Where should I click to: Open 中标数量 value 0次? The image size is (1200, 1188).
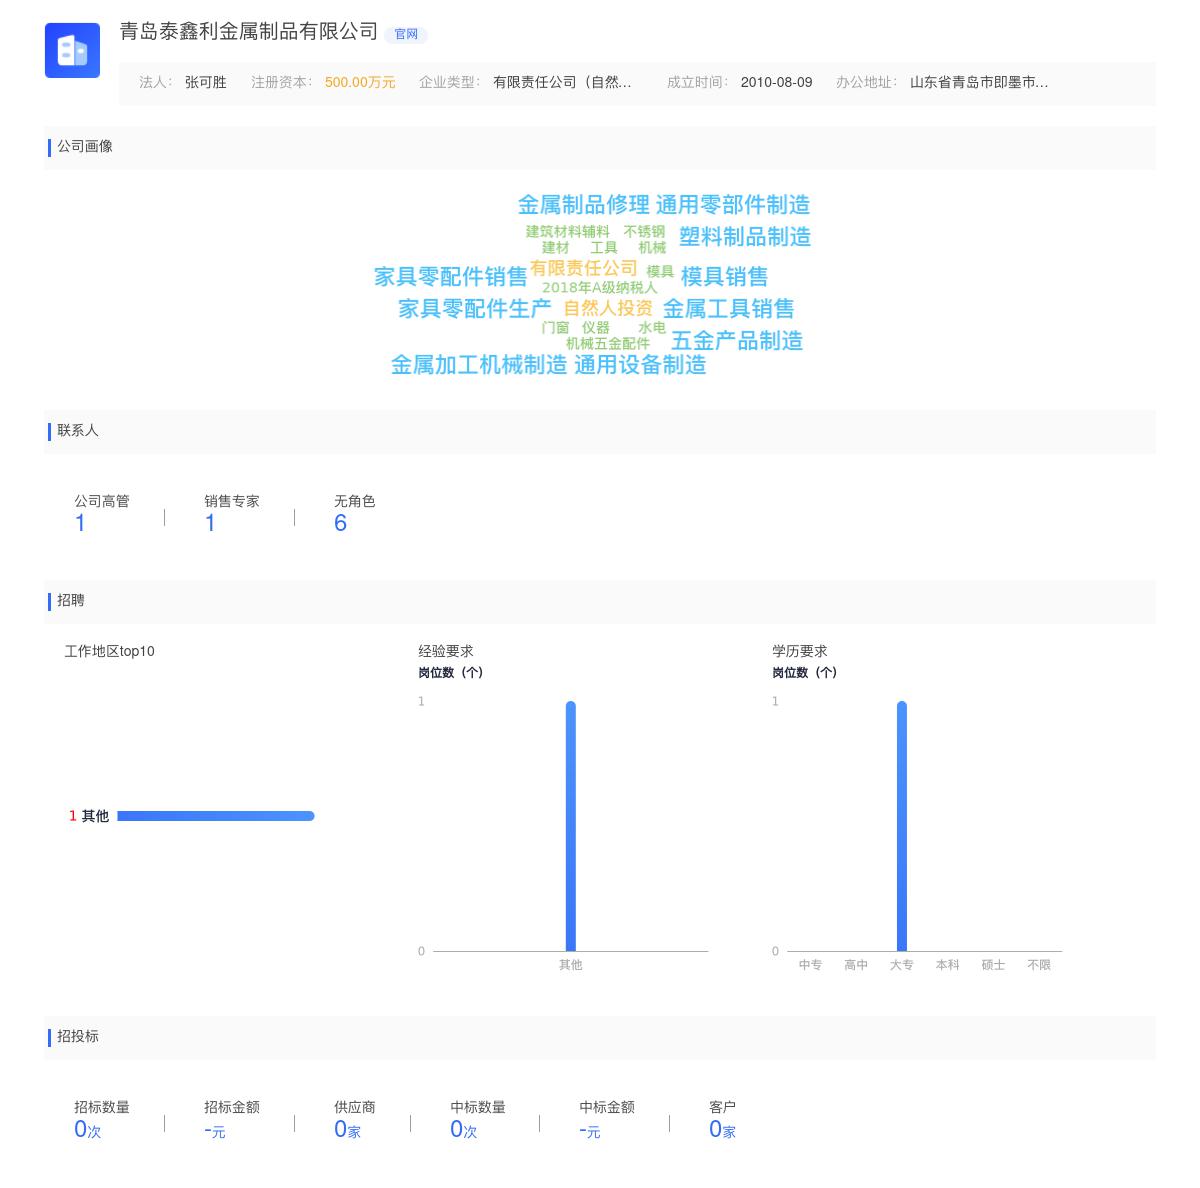[464, 1130]
